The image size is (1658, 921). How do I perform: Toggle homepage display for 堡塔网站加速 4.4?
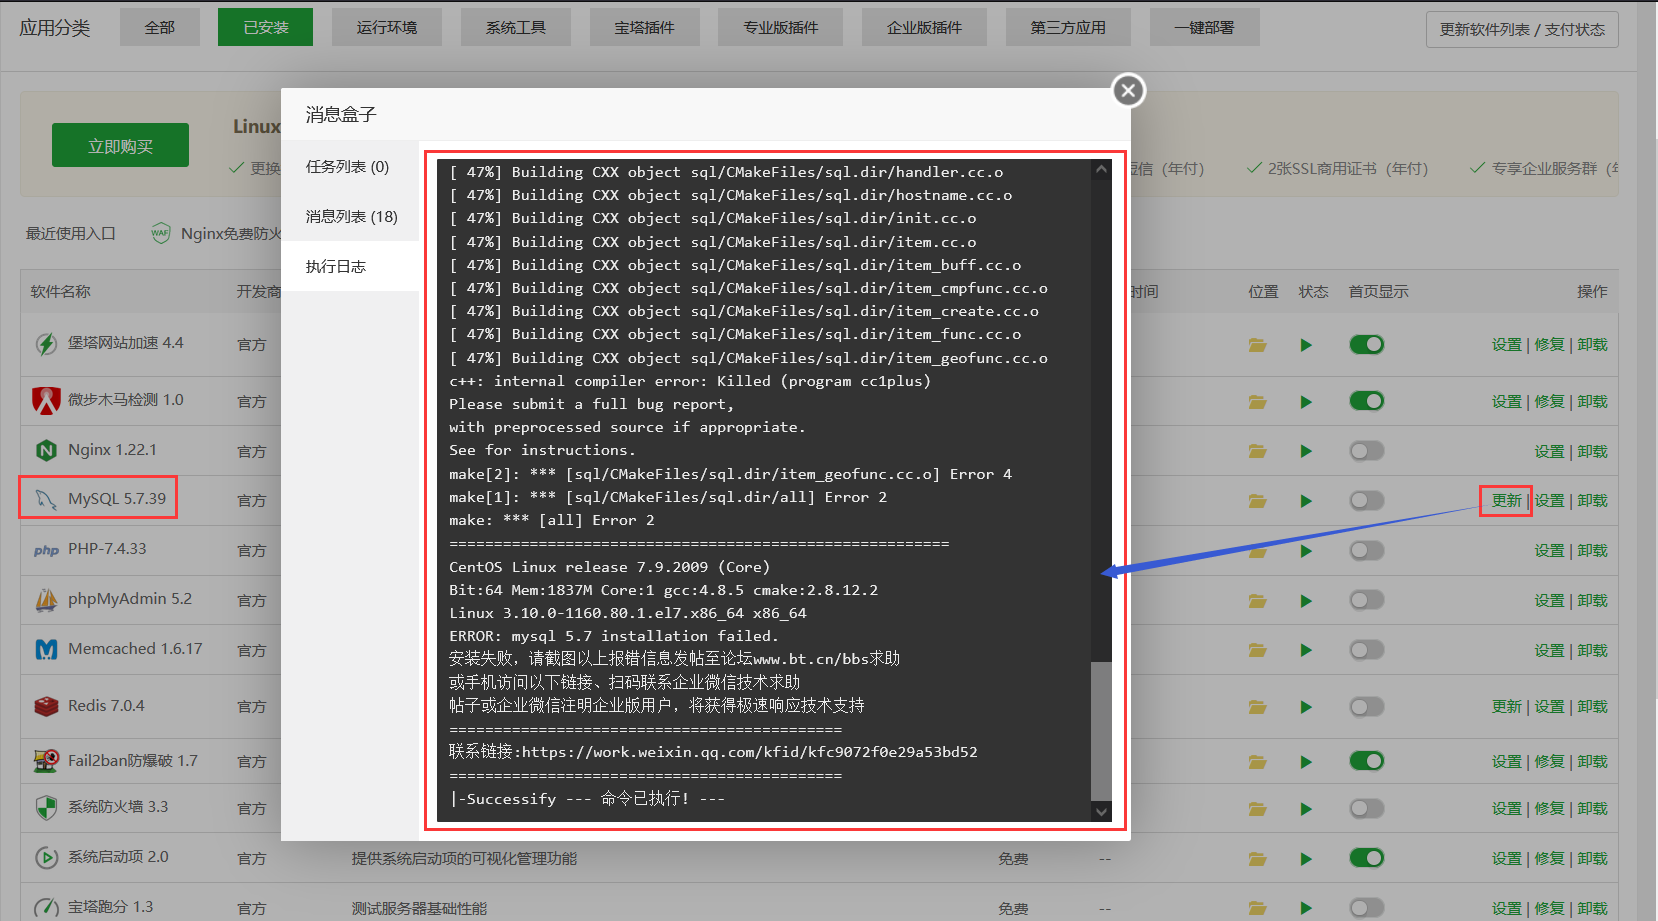click(x=1366, y=344)
